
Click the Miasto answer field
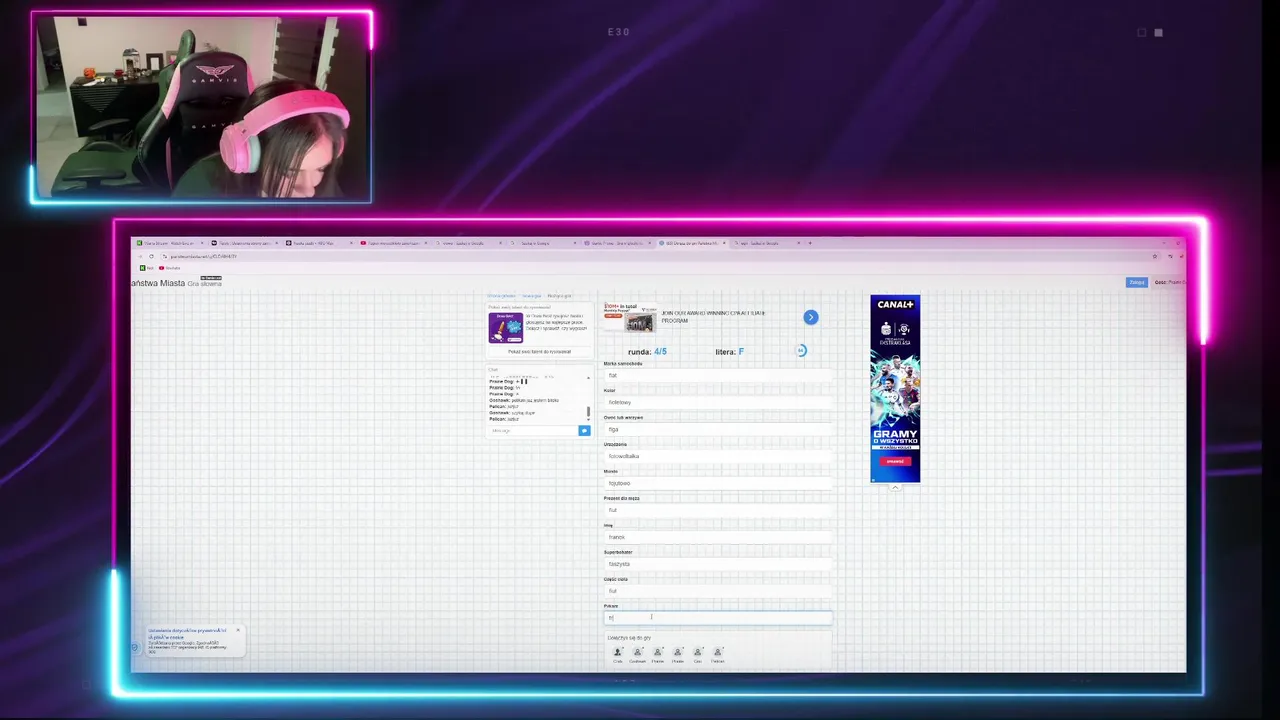[x=718, y=483]
